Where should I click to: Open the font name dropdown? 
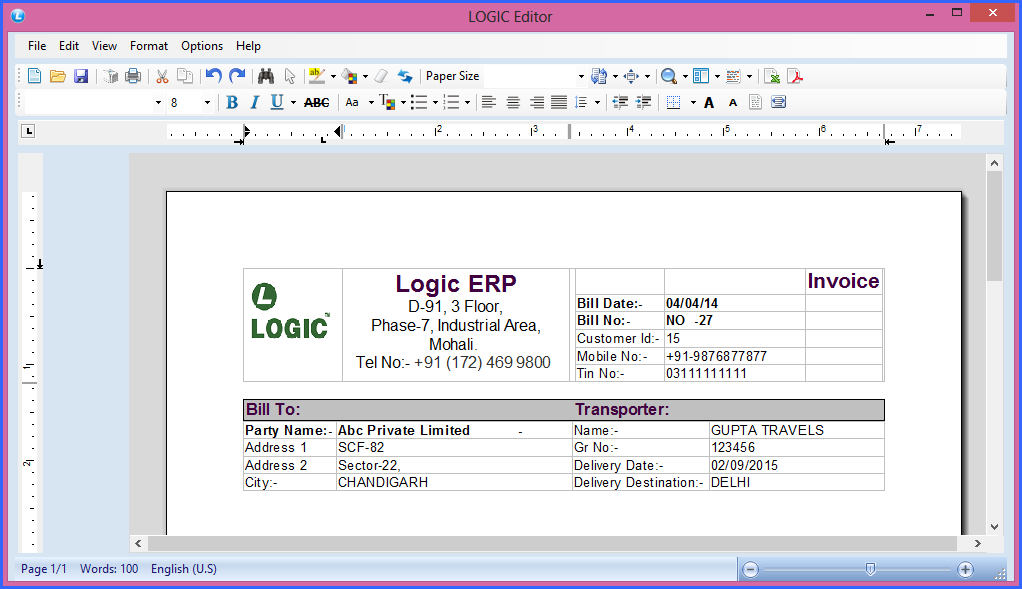[158, 102]
